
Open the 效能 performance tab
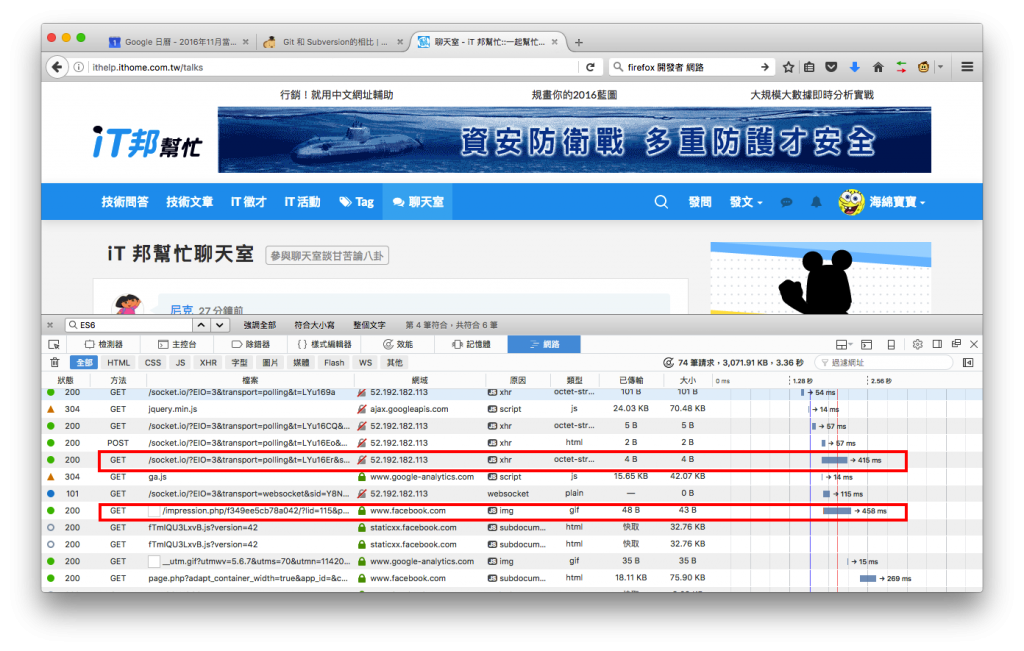click(x=398, y=344)
